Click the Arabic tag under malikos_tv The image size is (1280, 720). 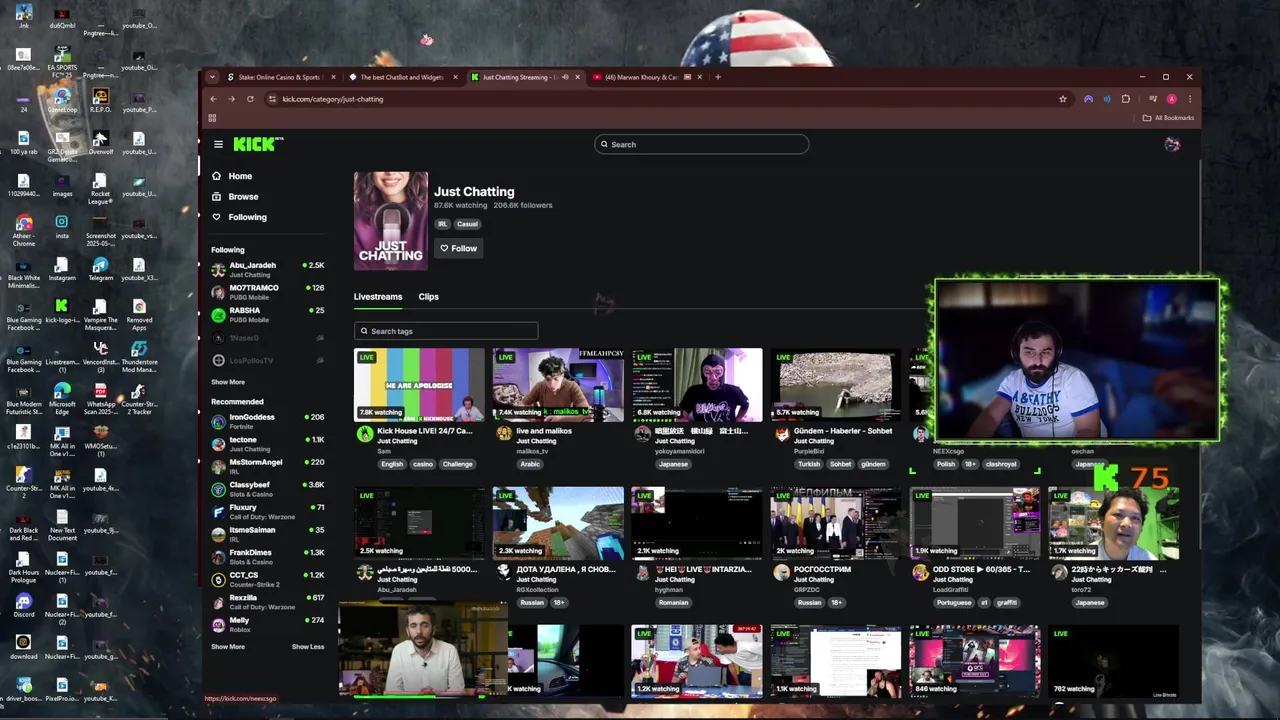pos(530,464)
